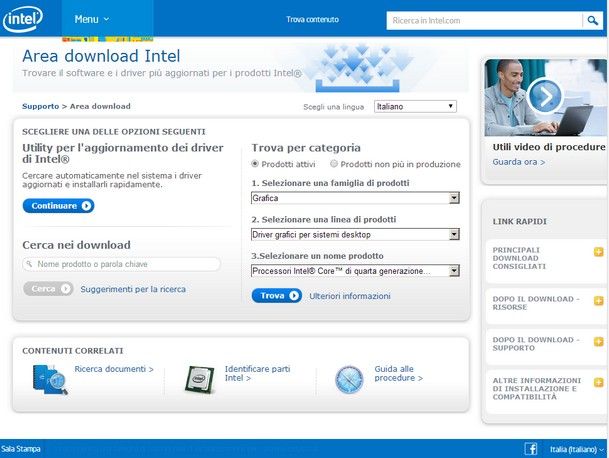This screenshot has height=458, width=609.
Task: Click the Intel logo
Action: click(23, 19)
